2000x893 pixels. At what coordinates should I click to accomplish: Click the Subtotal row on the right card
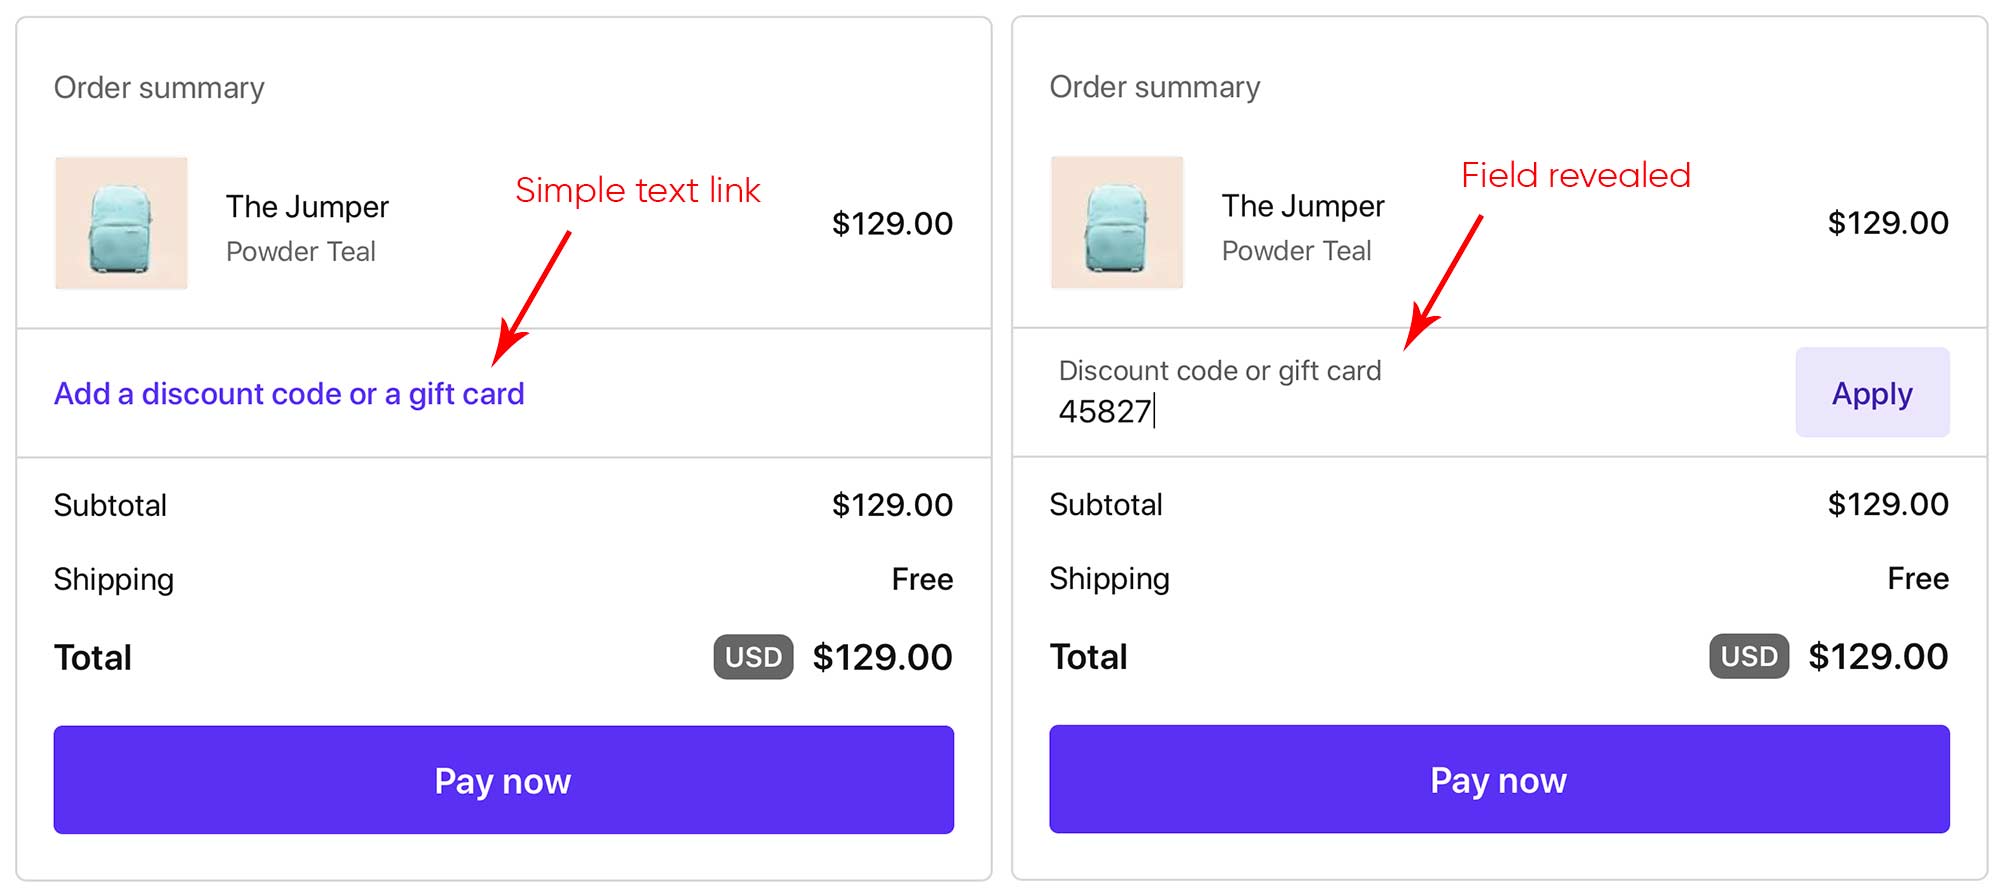coord(1106,504)
